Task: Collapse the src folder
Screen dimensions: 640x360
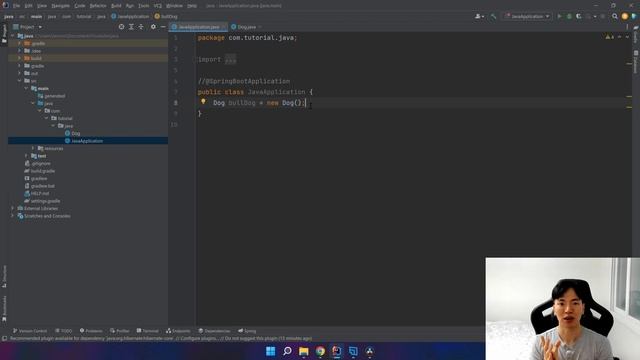Action: coord(19,81)
